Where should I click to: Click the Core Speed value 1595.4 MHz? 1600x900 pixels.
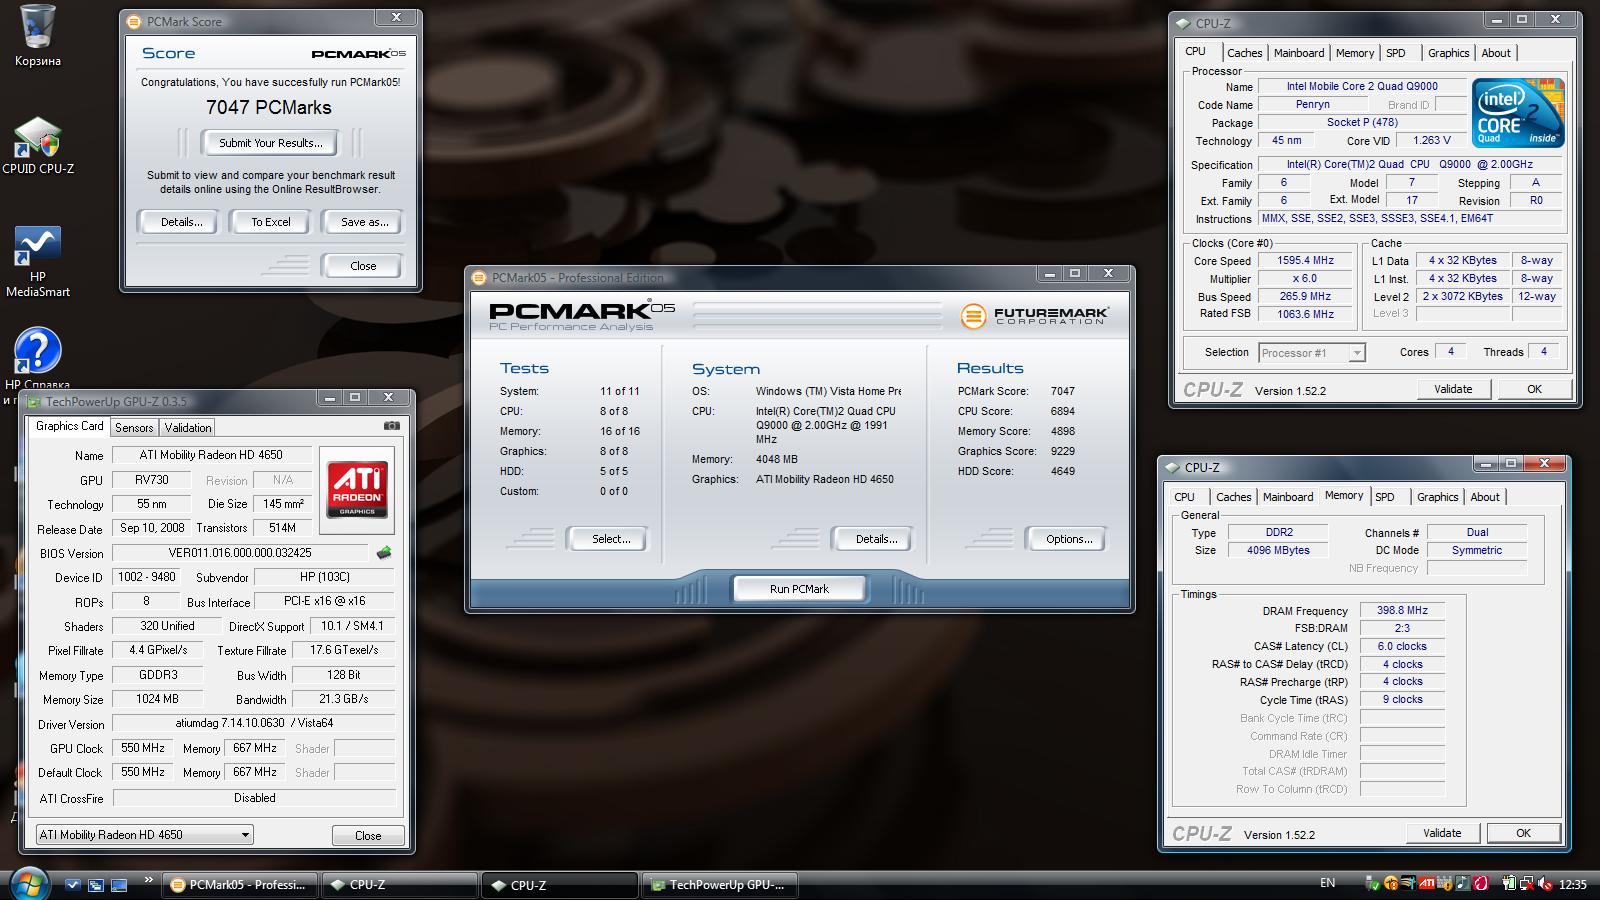[x=1305, y=260]
